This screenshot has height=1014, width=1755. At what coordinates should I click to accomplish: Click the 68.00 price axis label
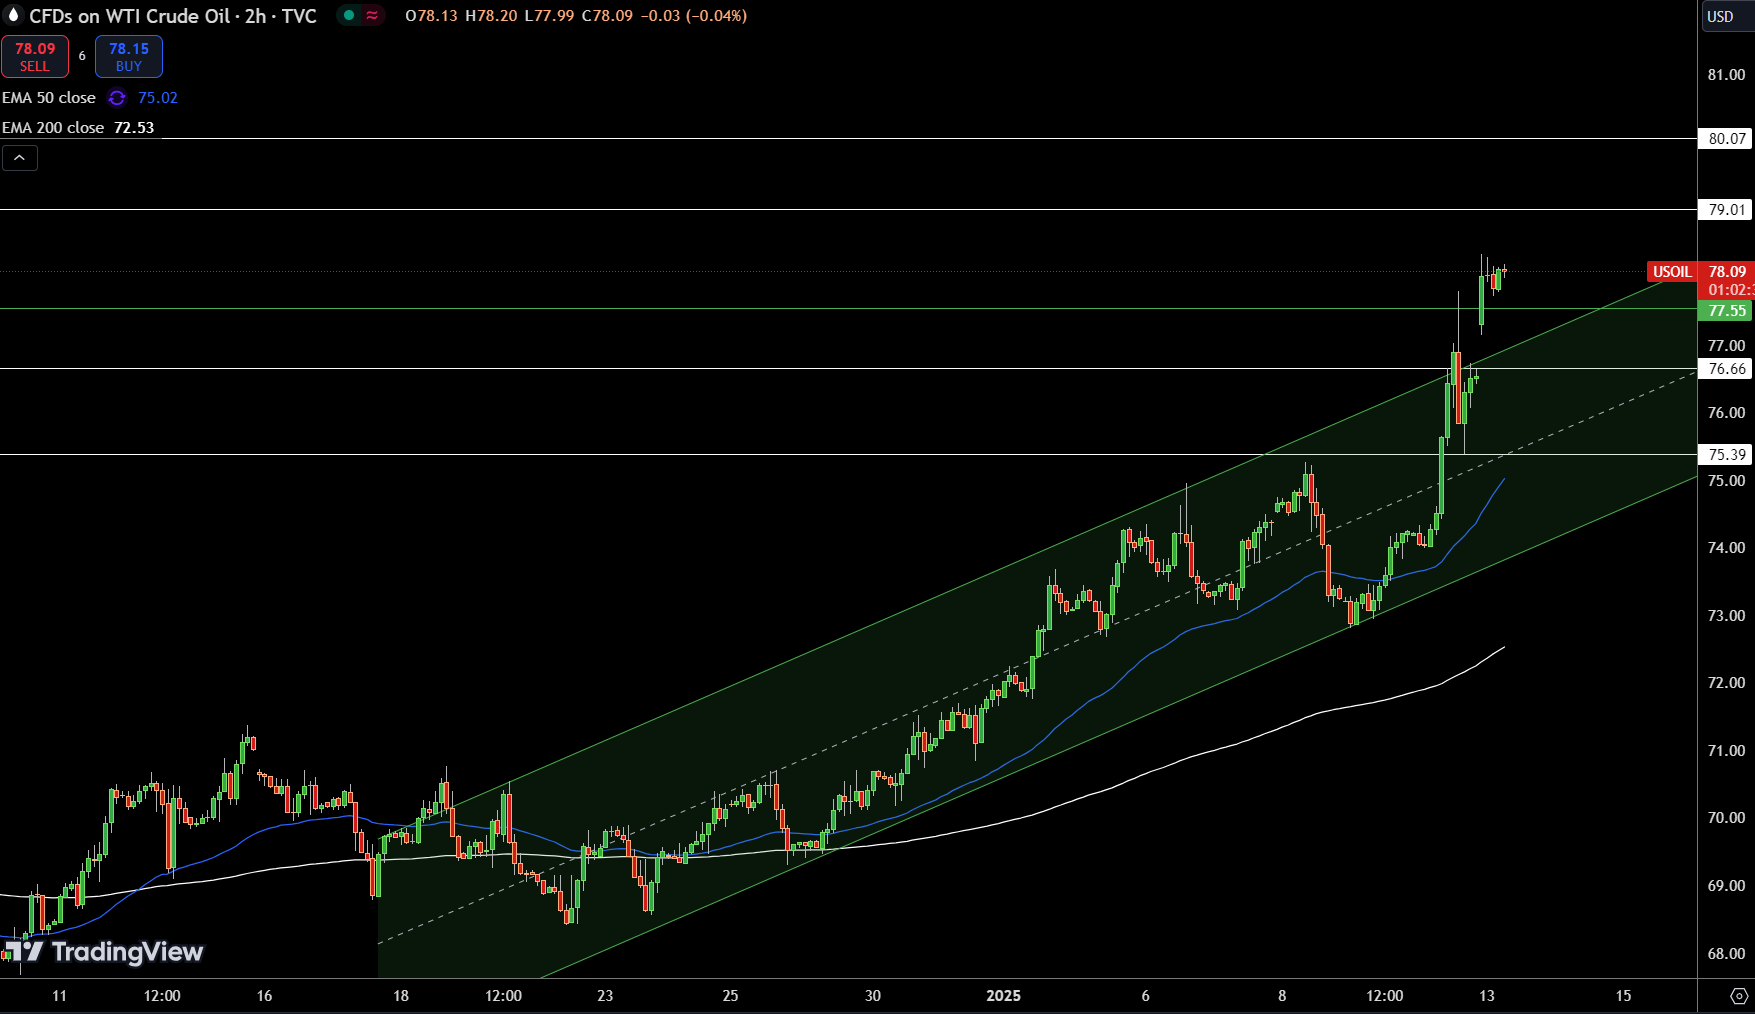coord(1726,954)
